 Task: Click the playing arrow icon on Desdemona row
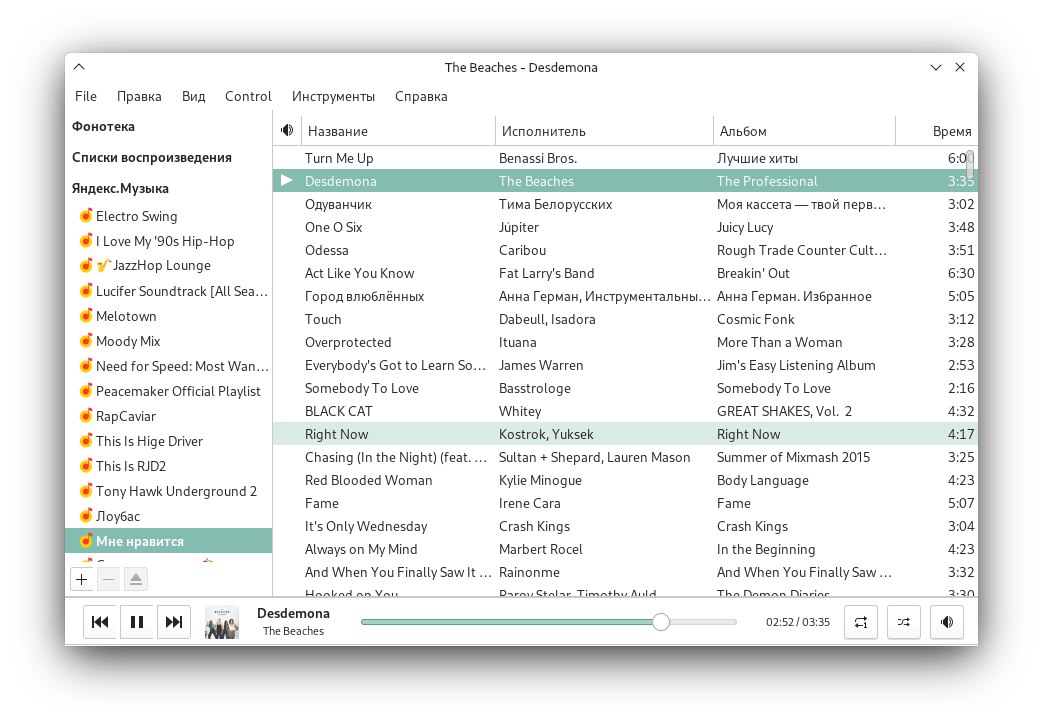(x=287, y=180)
